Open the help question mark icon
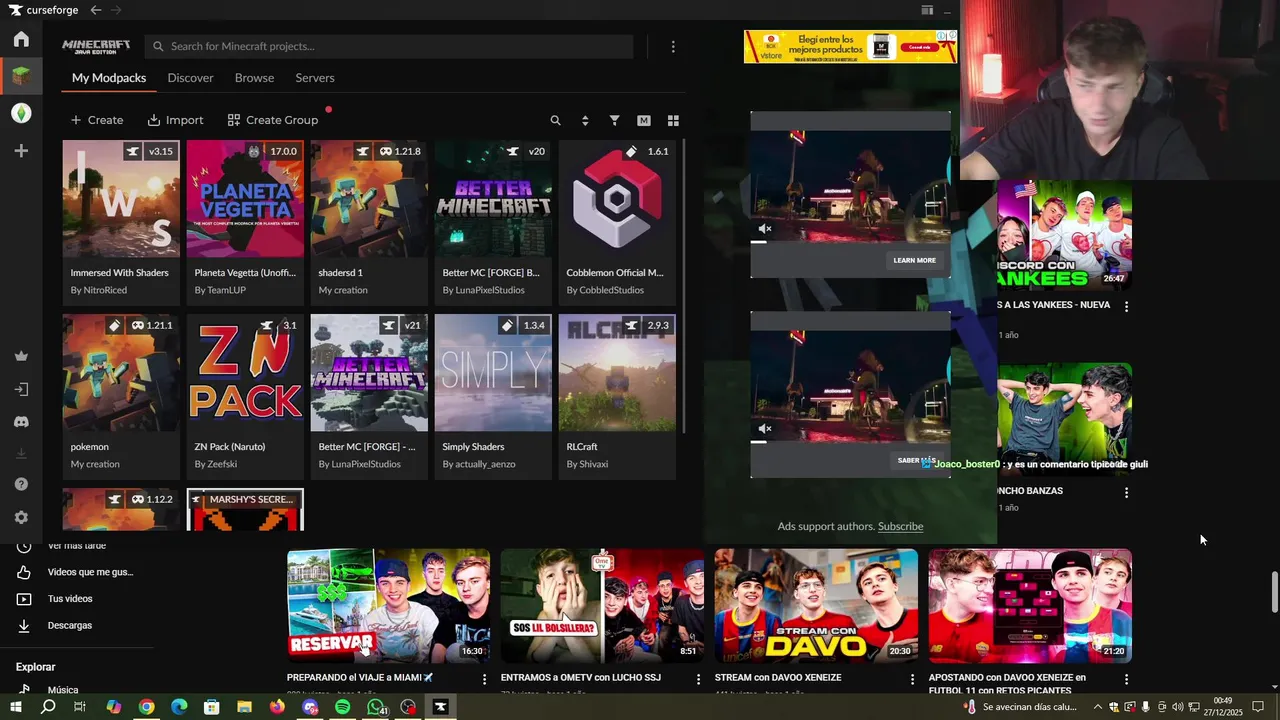 coord(21,484)
